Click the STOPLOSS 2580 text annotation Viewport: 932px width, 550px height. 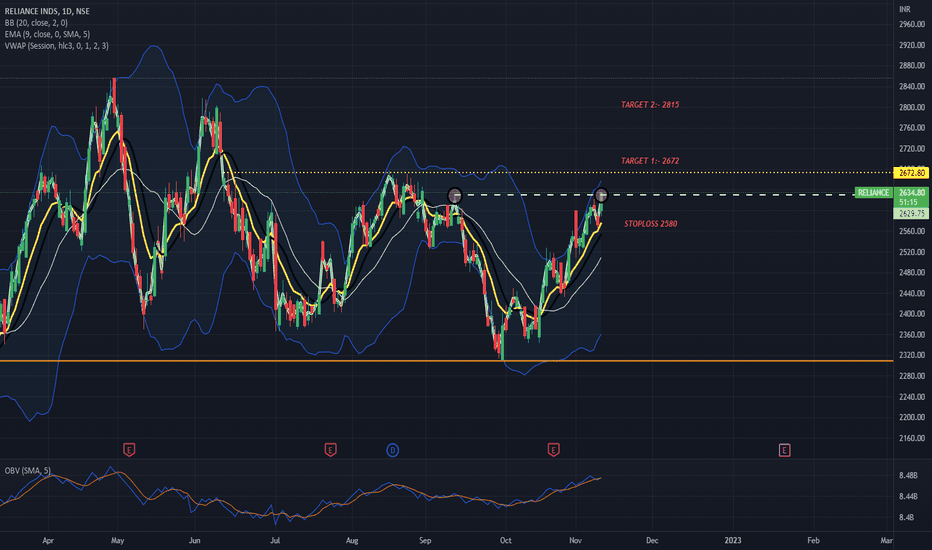point(650,224)
